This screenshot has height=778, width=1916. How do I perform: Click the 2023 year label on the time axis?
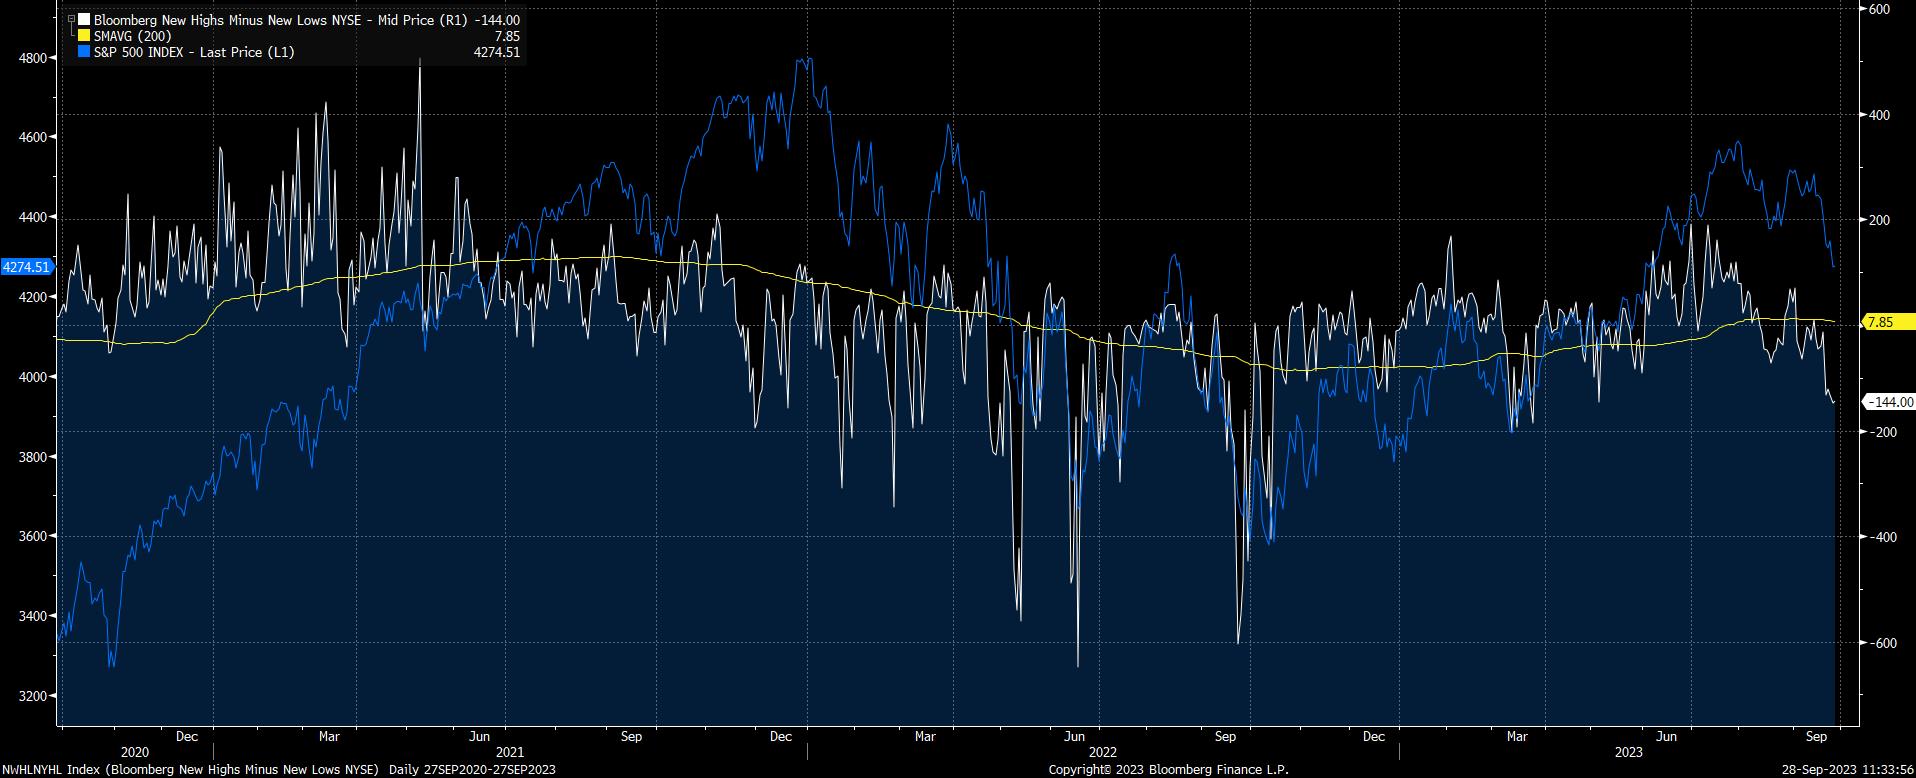(x=1629, y=752)
